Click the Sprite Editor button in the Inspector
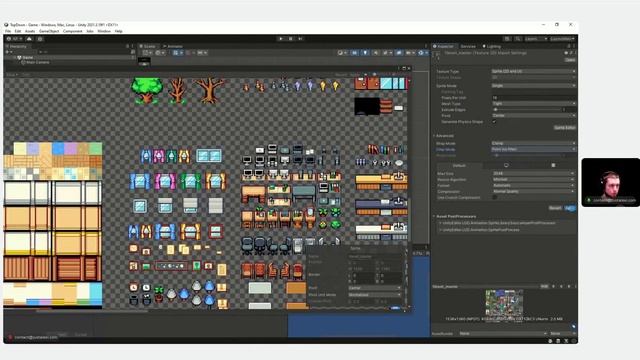 564,128
